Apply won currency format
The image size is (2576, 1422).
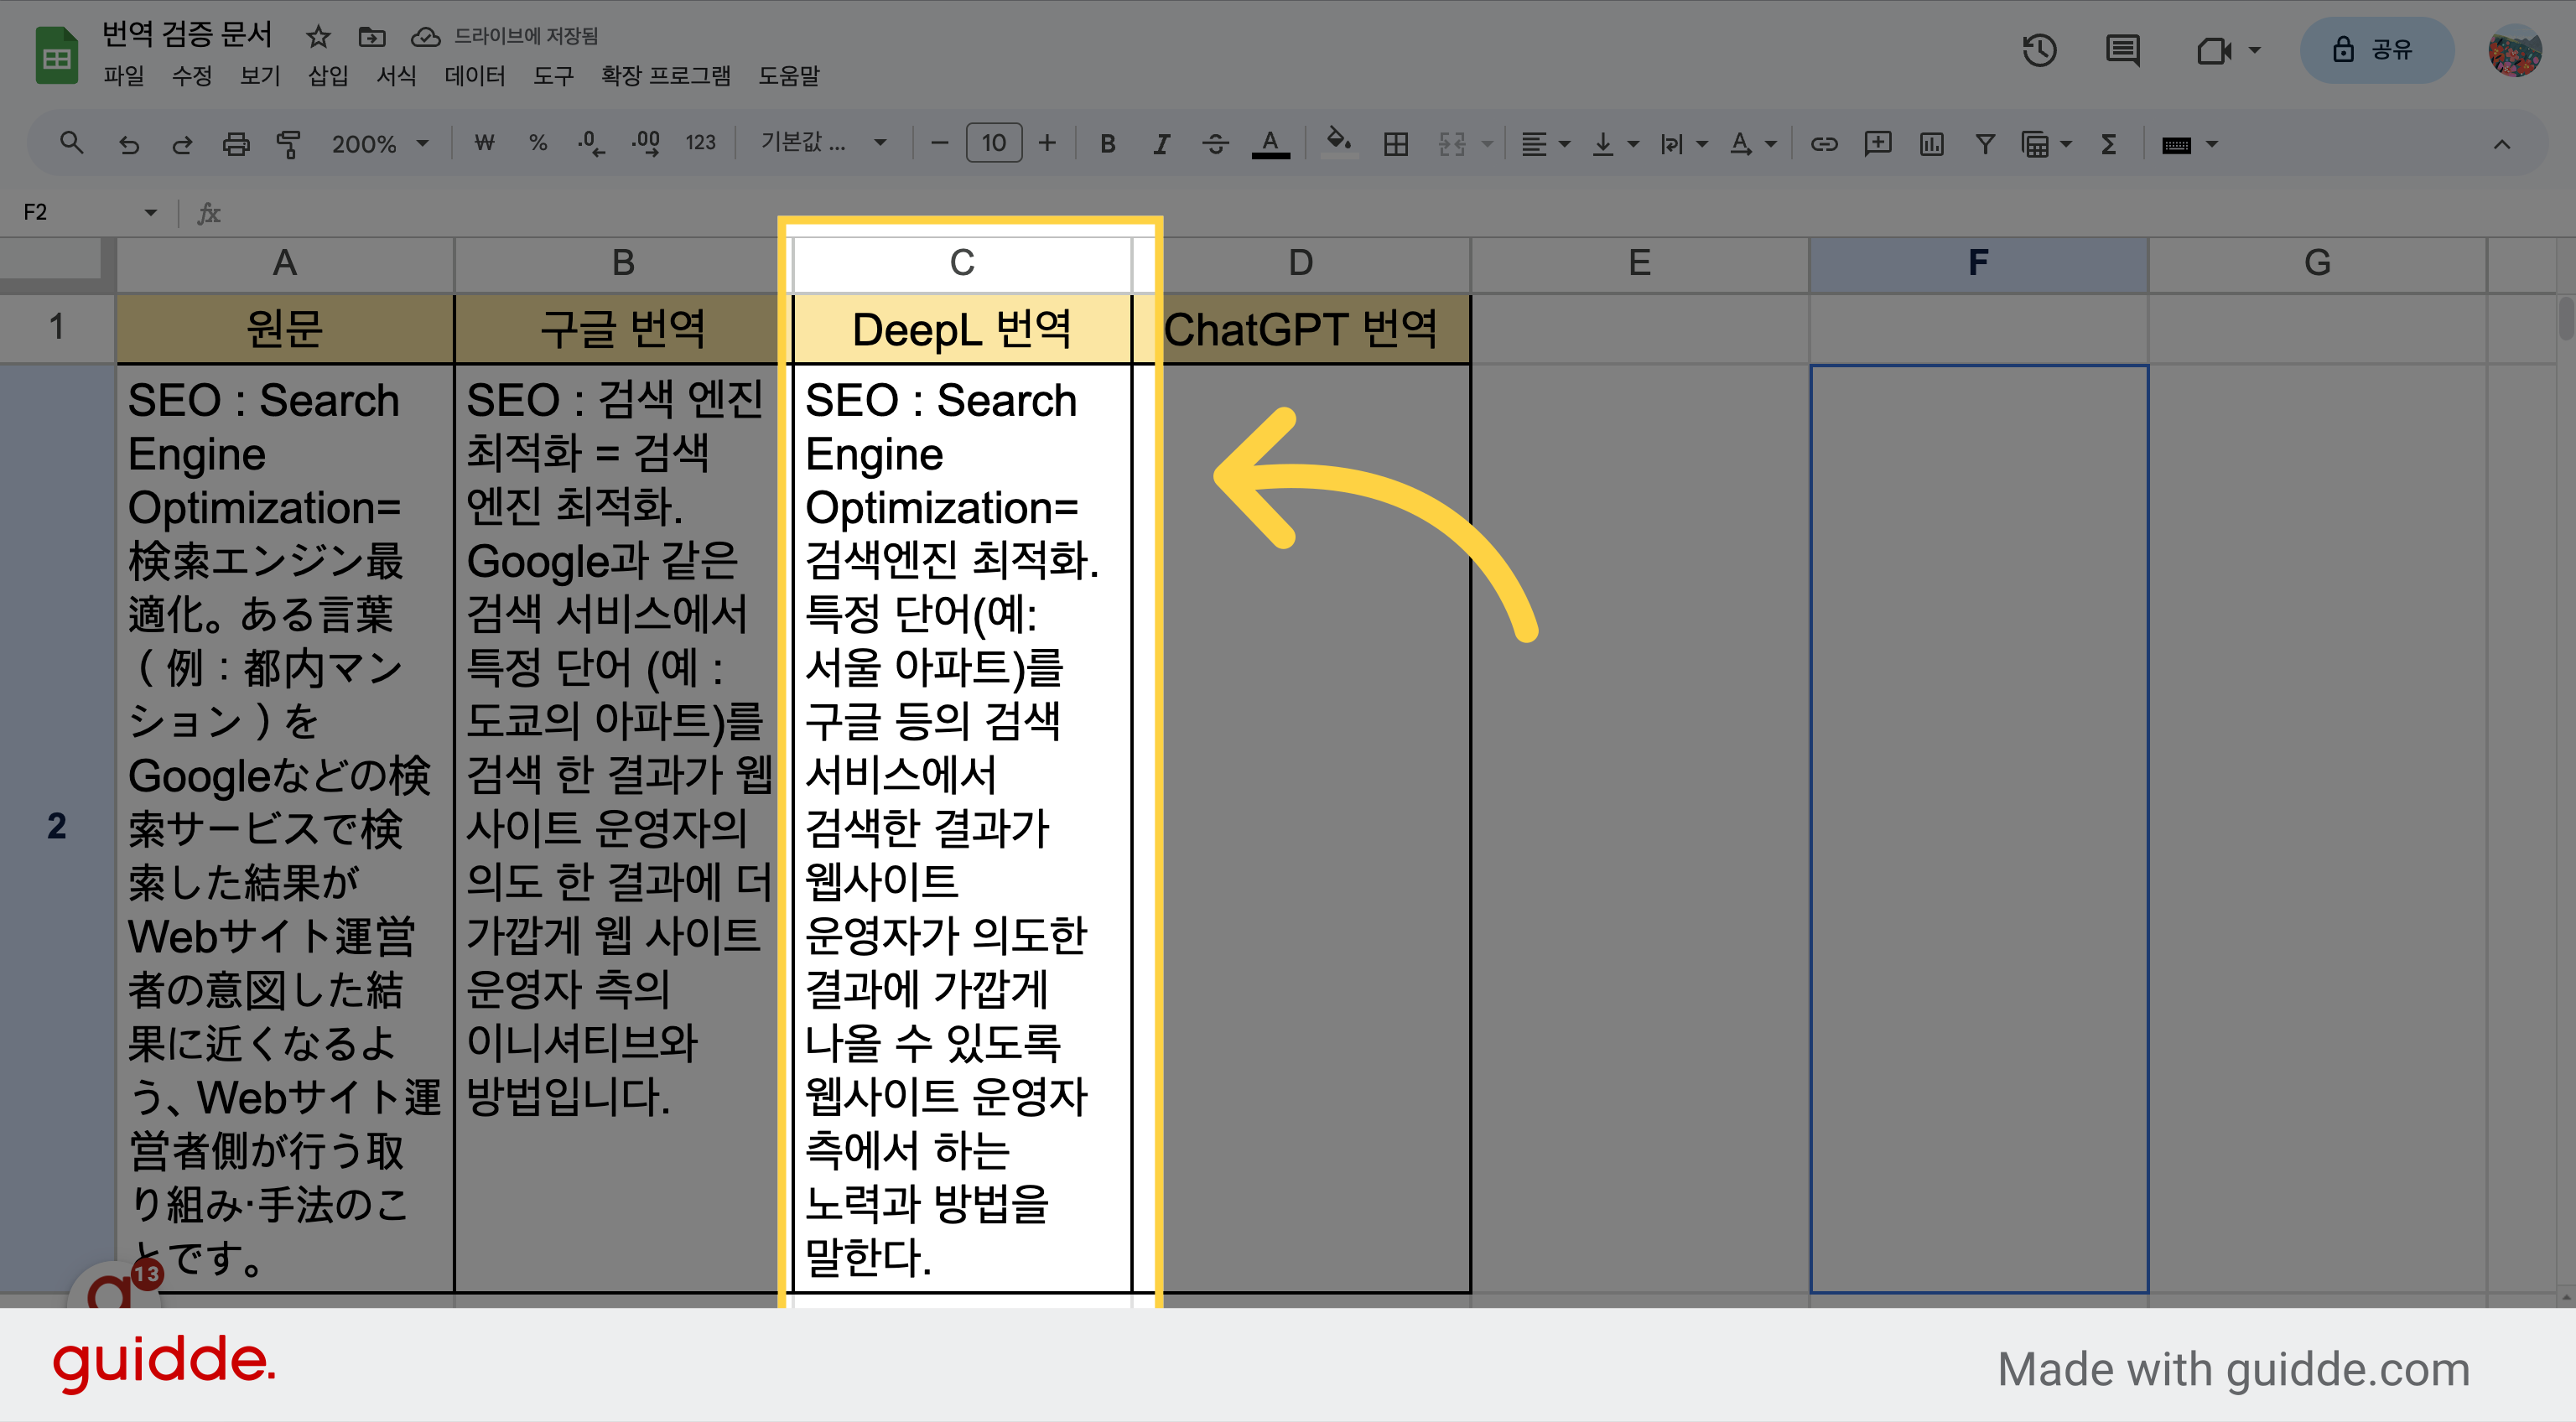point(485,143)
